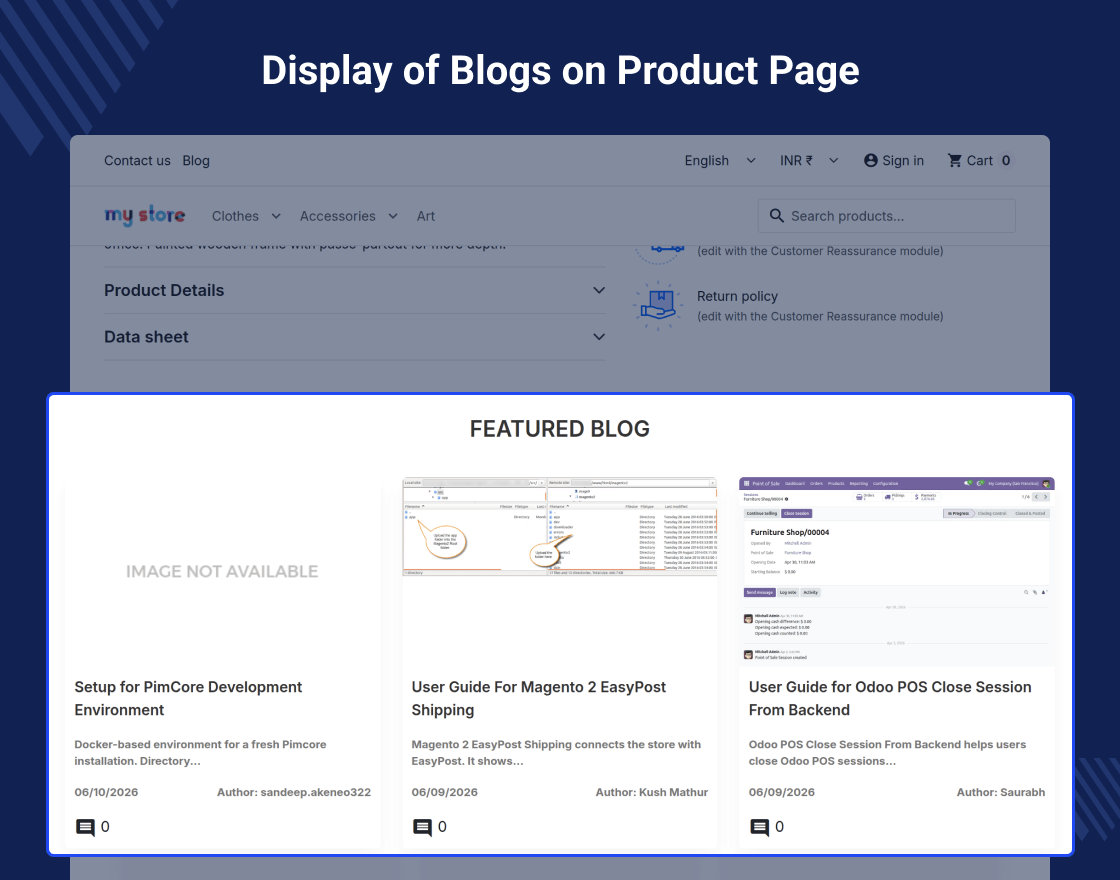Click the FEATURED BLOG heading
The width and height of the screenshot is (1120, 880).
pos(560,429)
